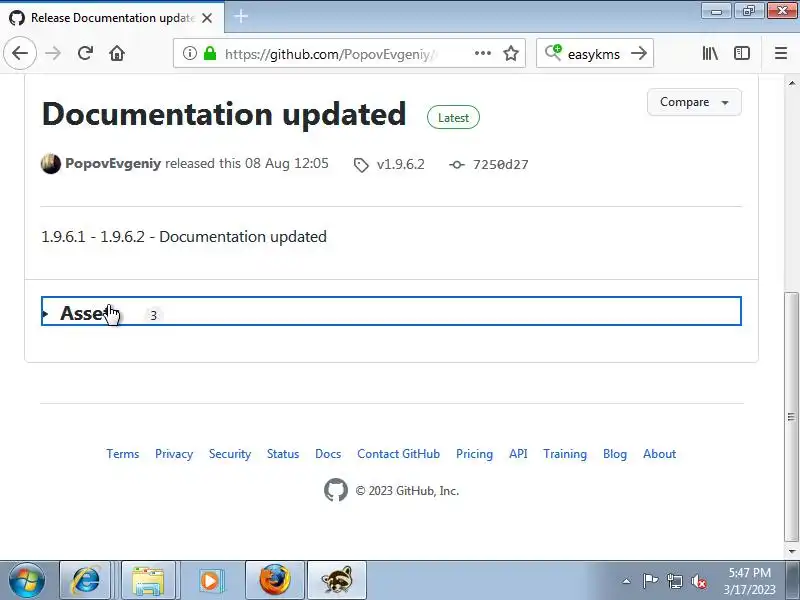This screenshot has width=800, height=600.
Task: Open the Pricing footer link
Action: [474, 454]
